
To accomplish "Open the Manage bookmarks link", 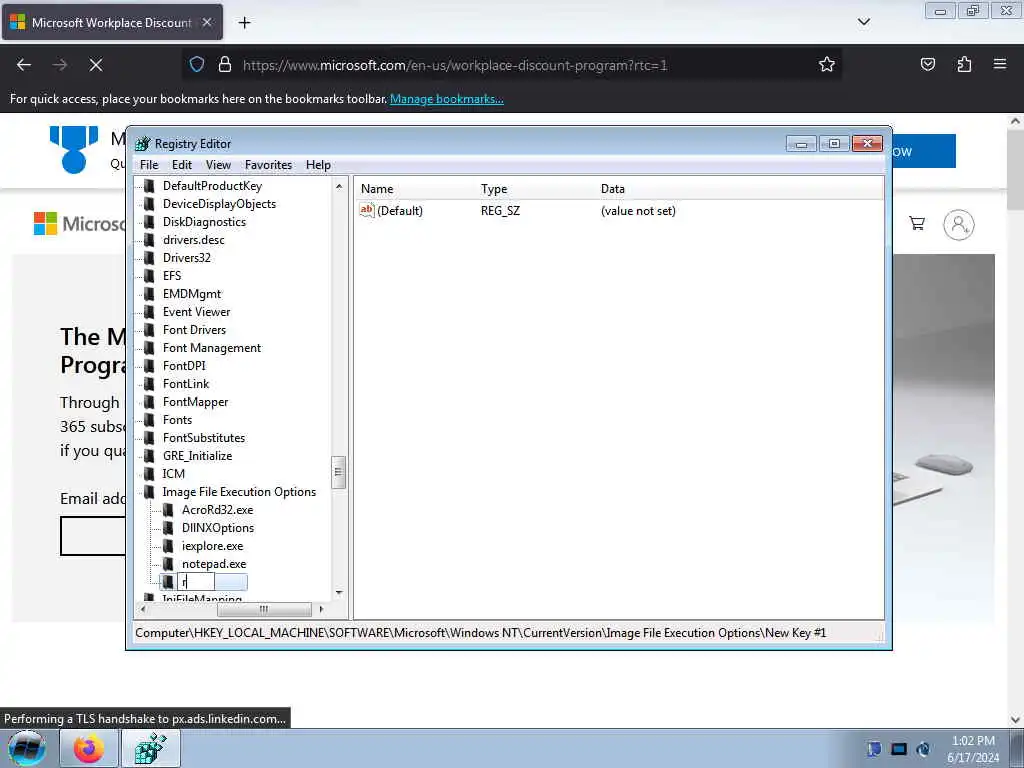I will [447, 99].
